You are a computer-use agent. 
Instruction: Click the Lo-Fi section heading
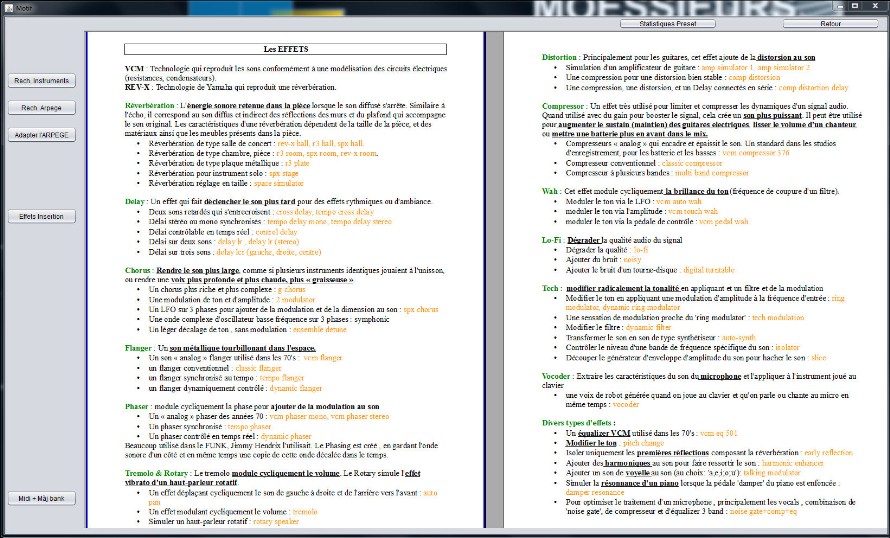(551, 240)
